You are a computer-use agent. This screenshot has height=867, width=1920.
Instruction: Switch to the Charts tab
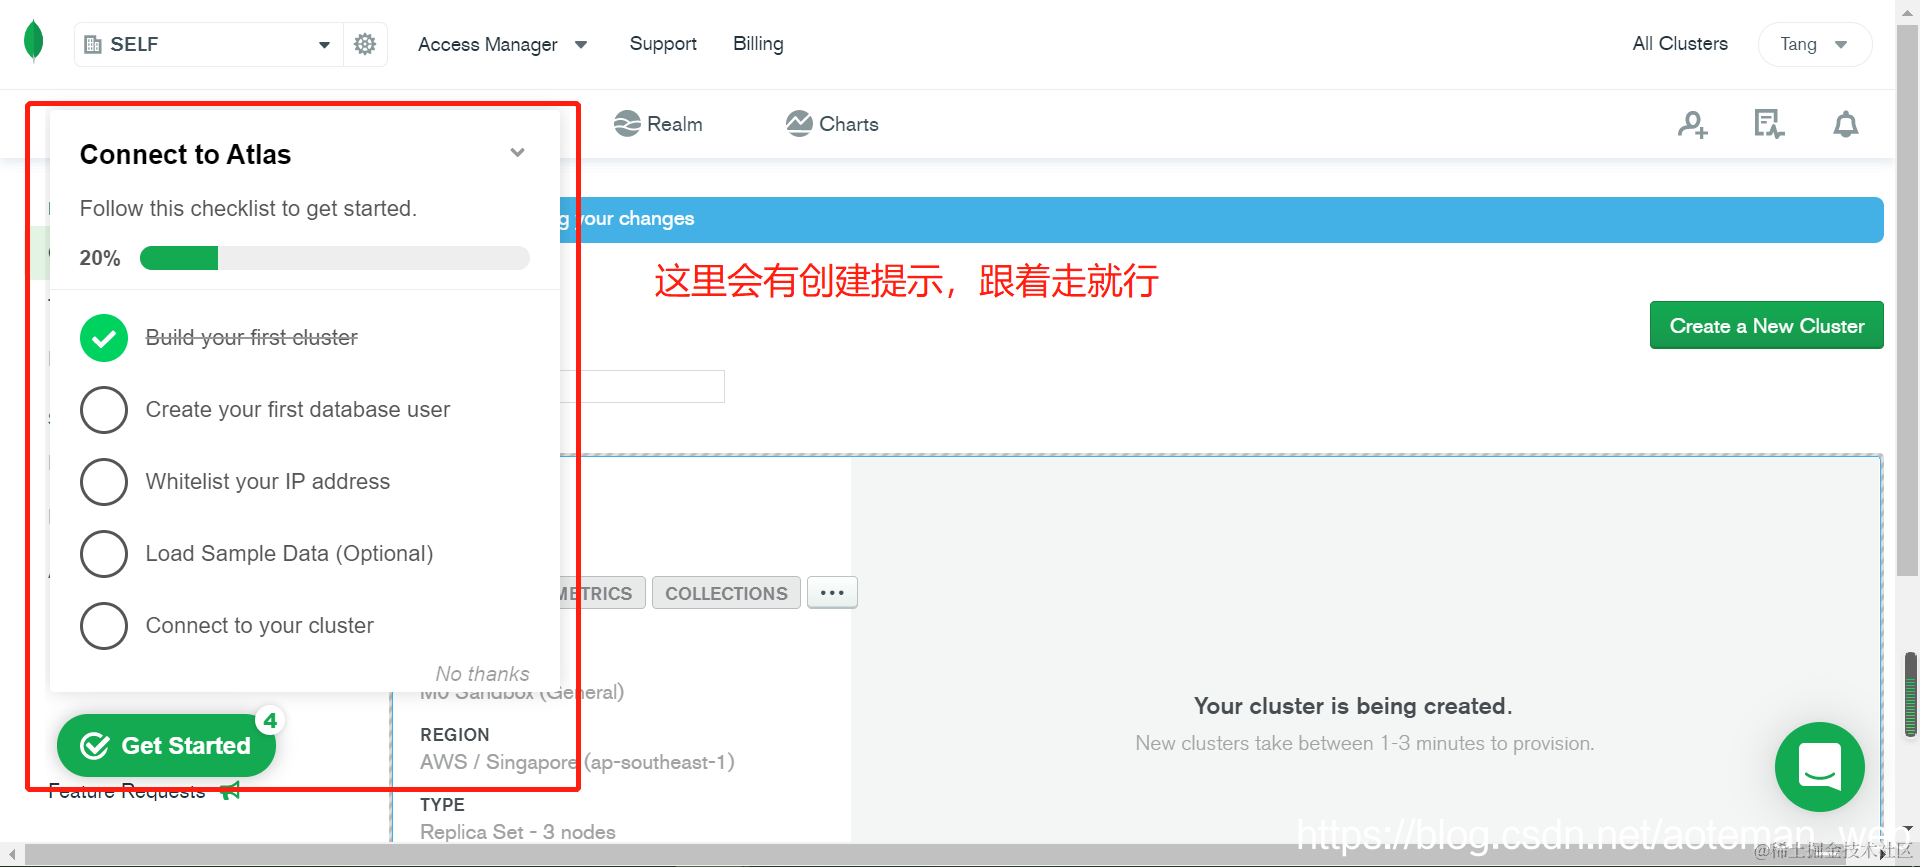coord(832,124)
